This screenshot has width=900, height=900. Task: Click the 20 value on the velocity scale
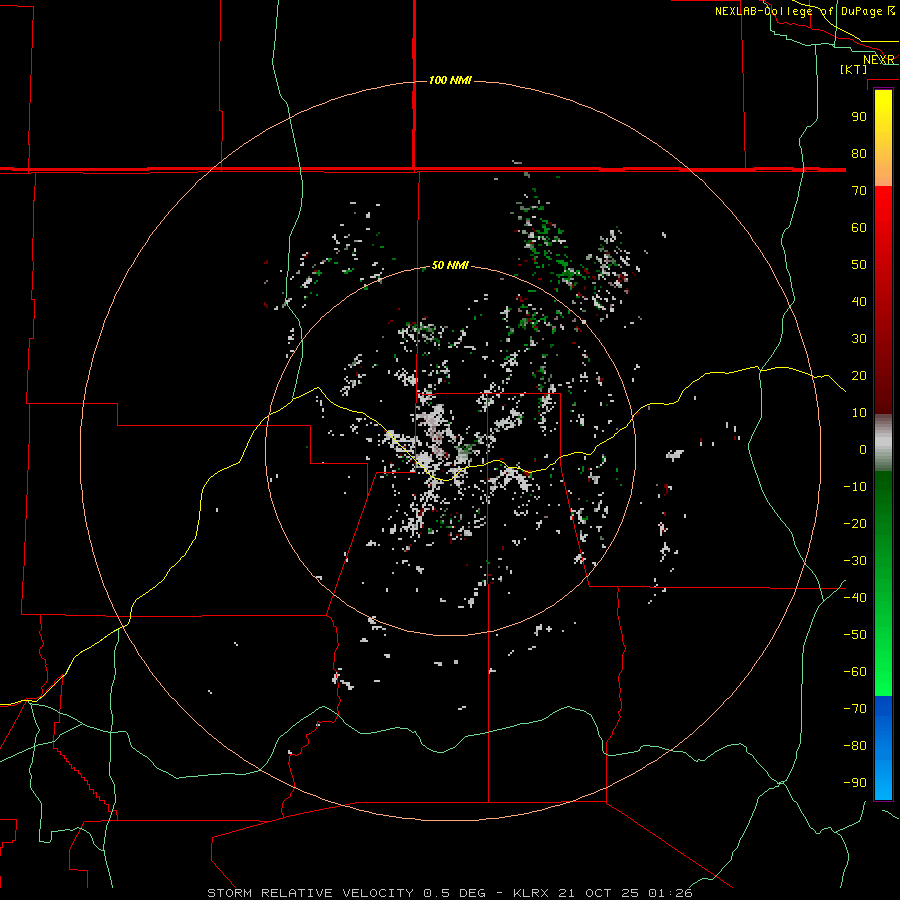coord(859,375)
